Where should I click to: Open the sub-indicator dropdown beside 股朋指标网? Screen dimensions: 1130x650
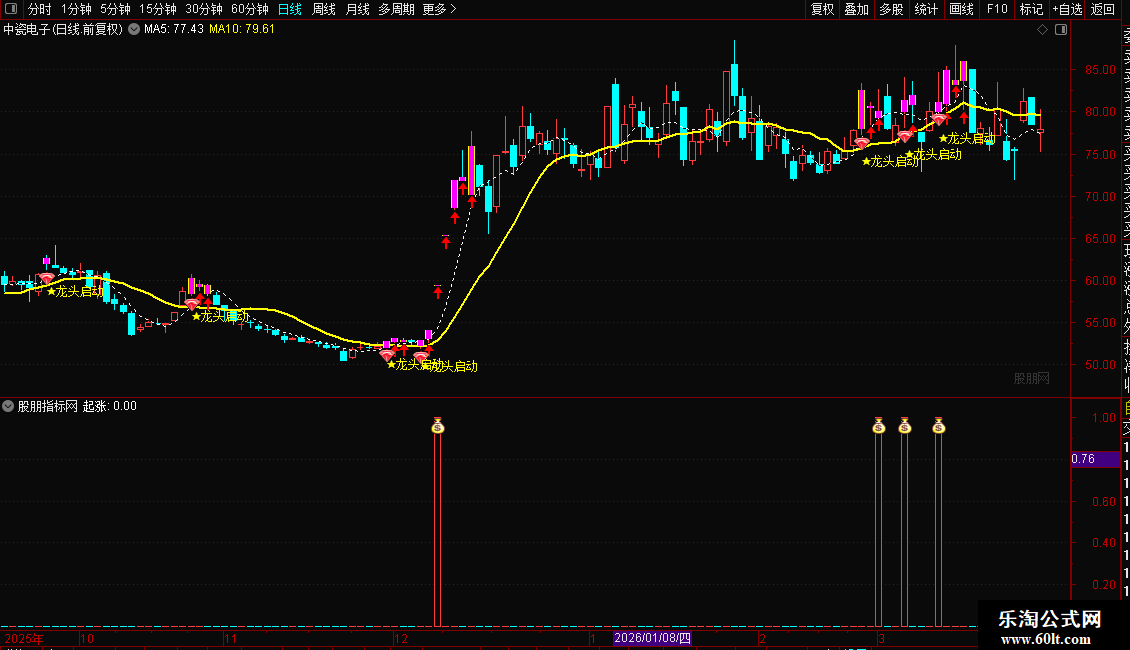click(x=8, y=406)
